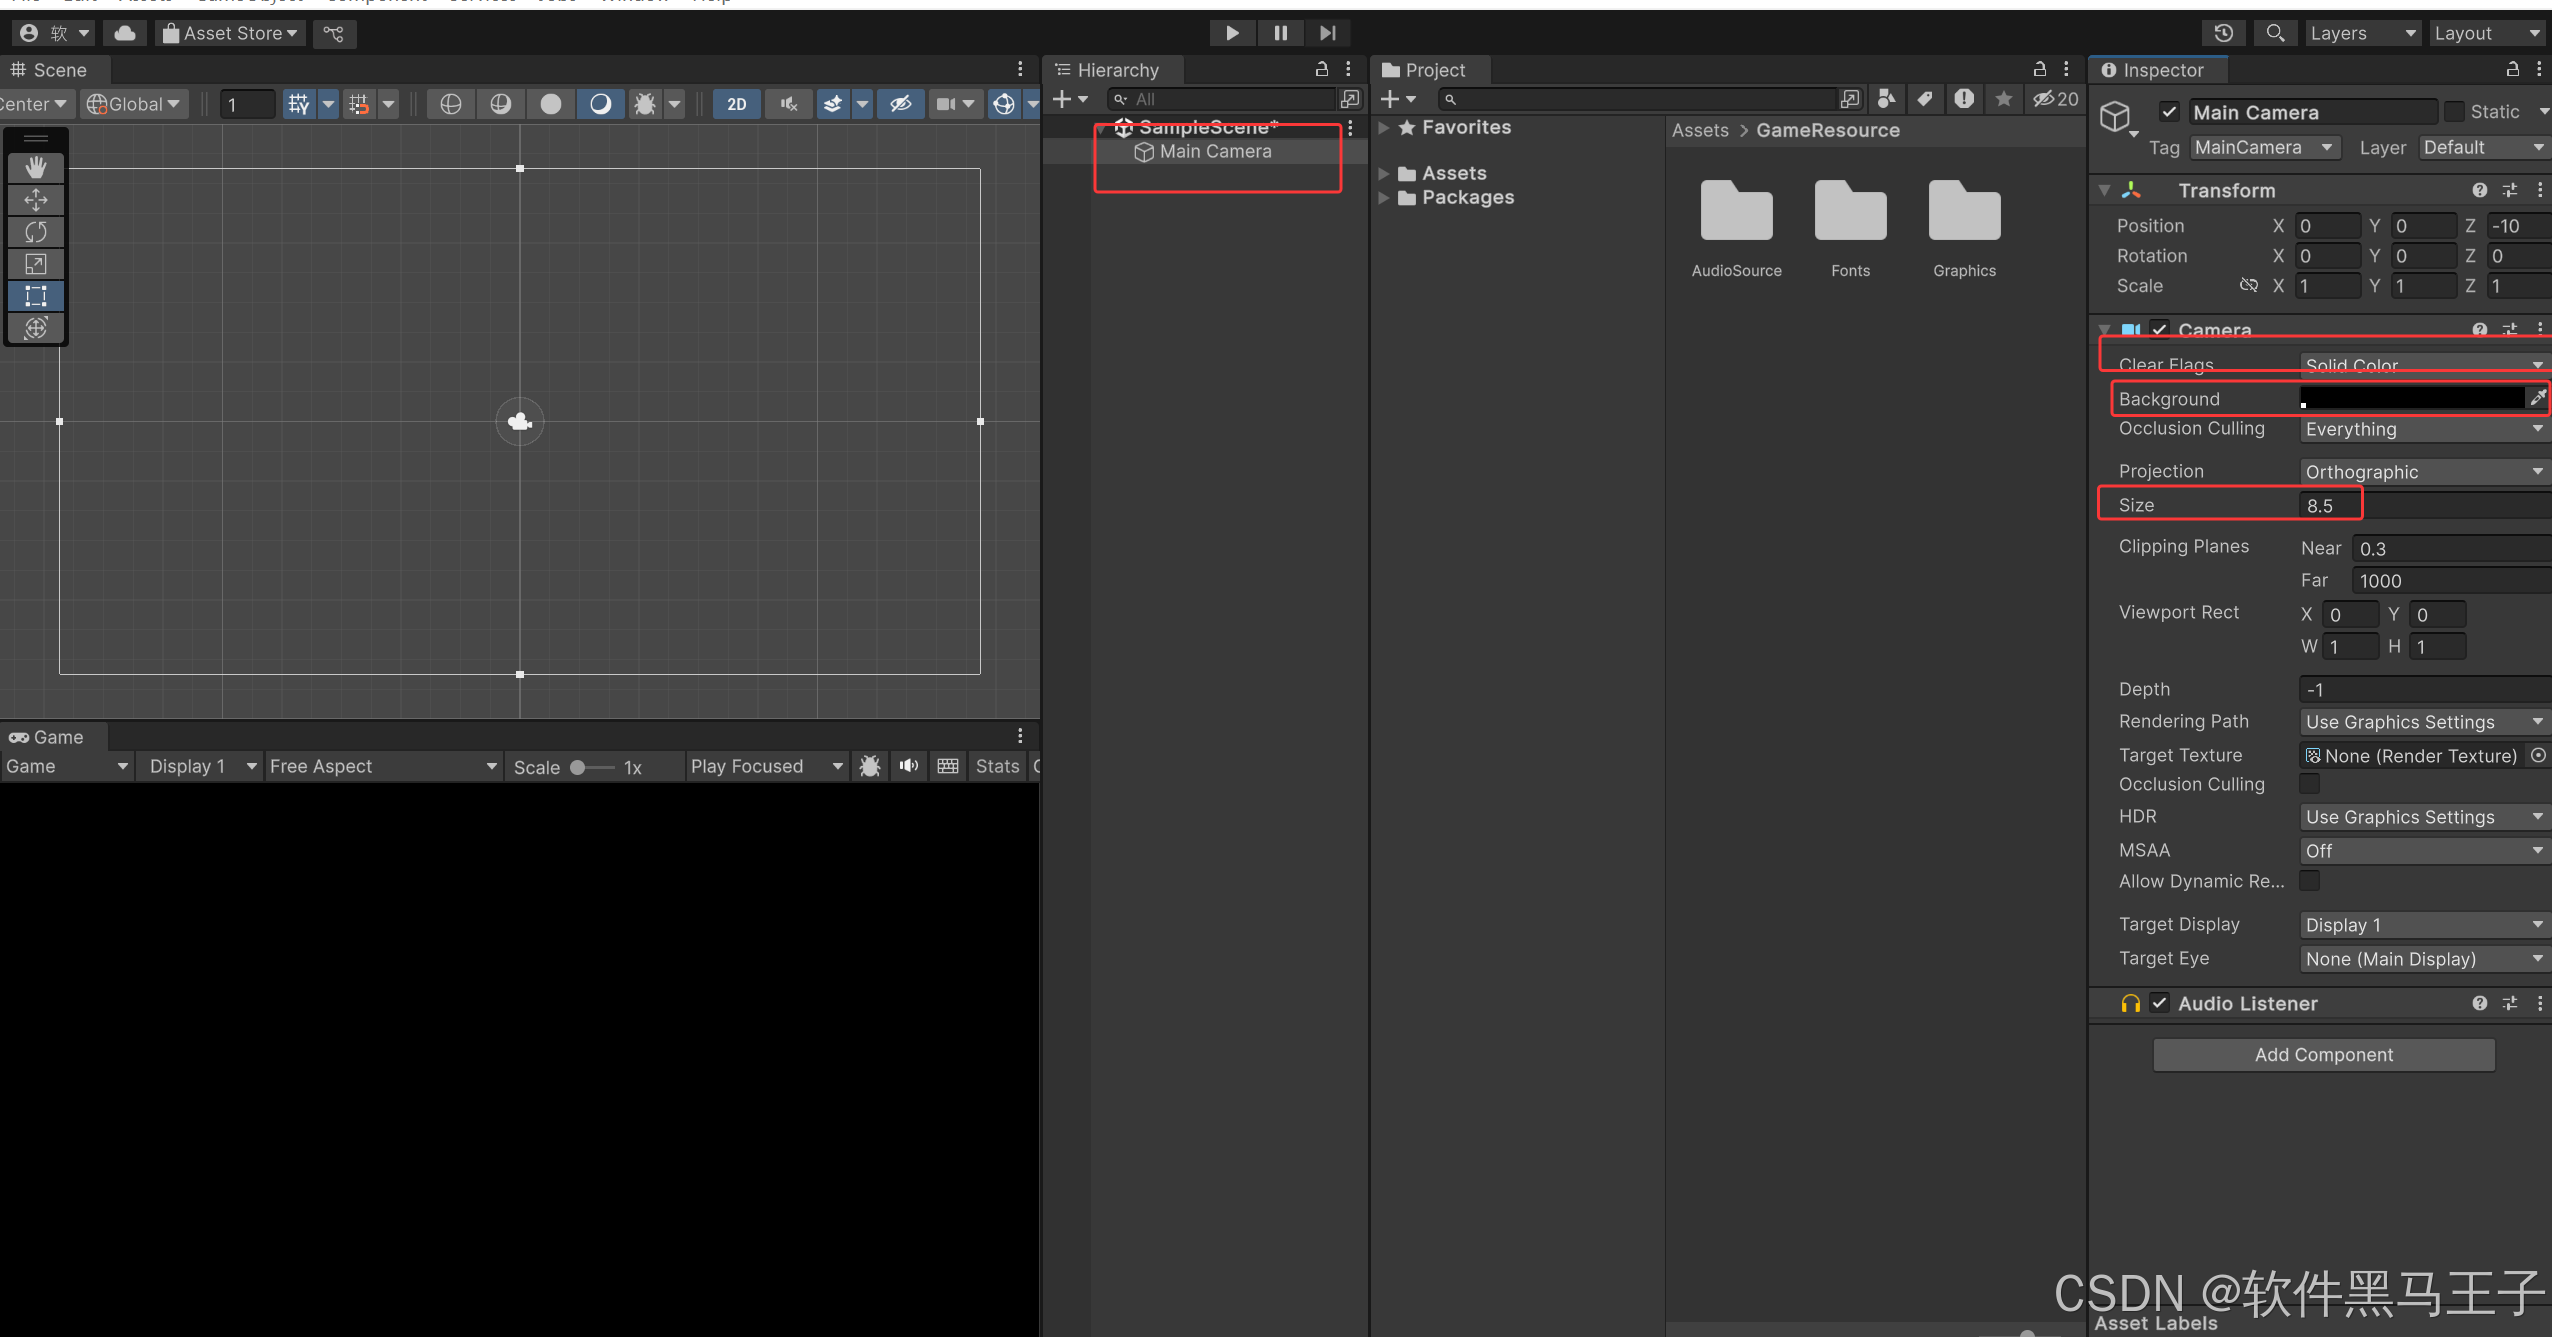Open the Layers menu in top right
Image resolution: width=2552 pixels, height=1337 pixels.
coord(2362,33)
